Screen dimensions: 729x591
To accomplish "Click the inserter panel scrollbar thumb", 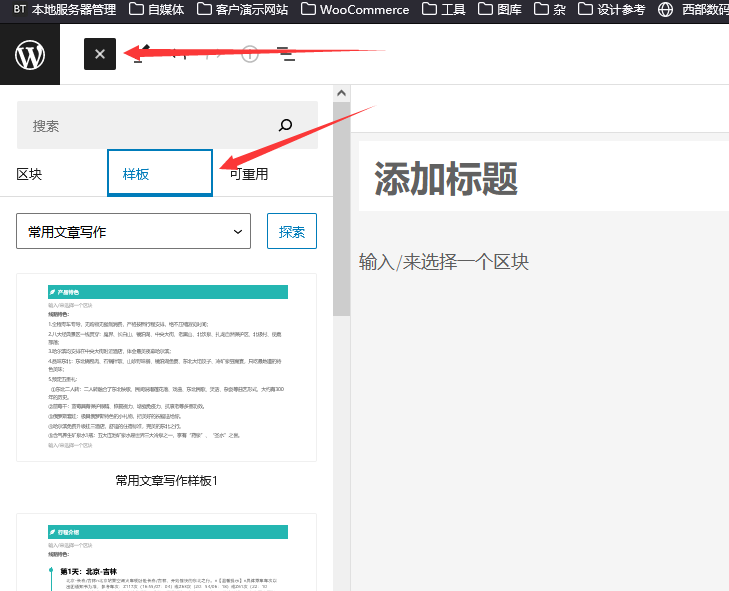I will coord(341,209).
